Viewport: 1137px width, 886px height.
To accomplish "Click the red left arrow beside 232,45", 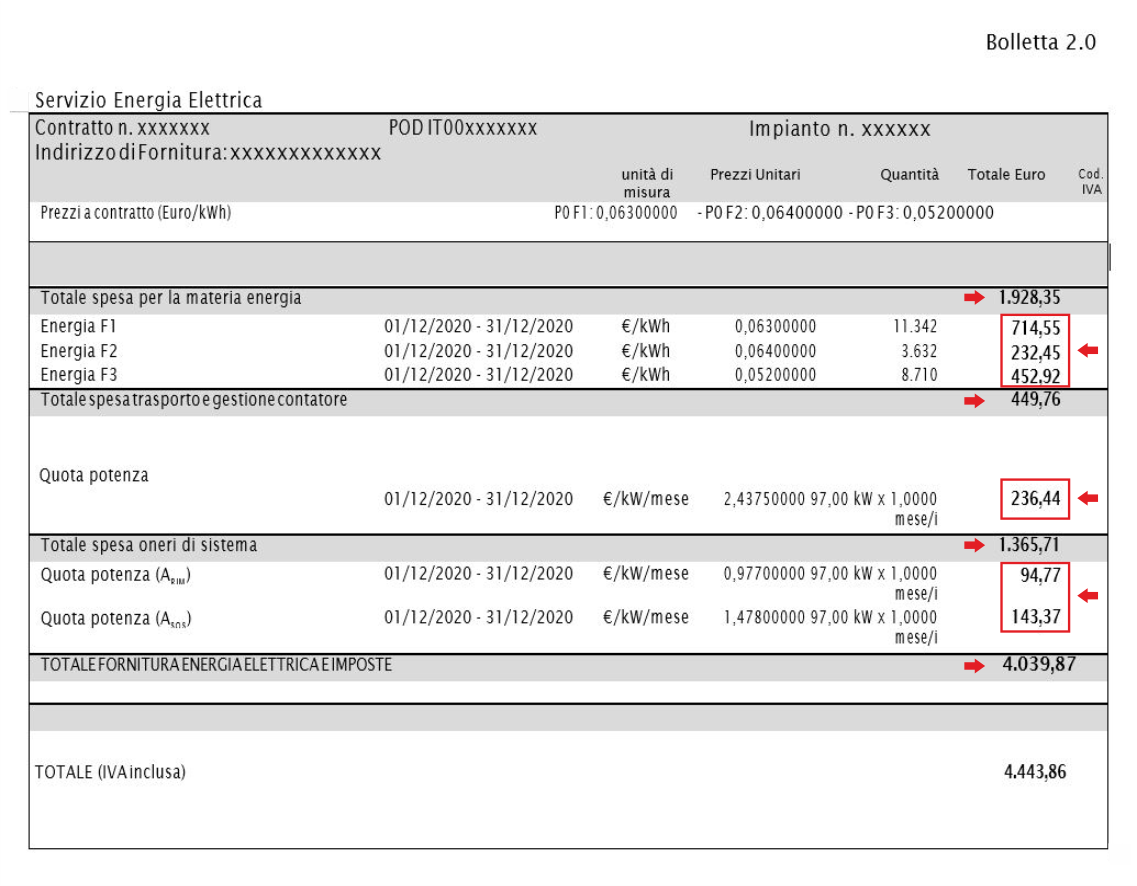I will click(x=1088, y=351).
